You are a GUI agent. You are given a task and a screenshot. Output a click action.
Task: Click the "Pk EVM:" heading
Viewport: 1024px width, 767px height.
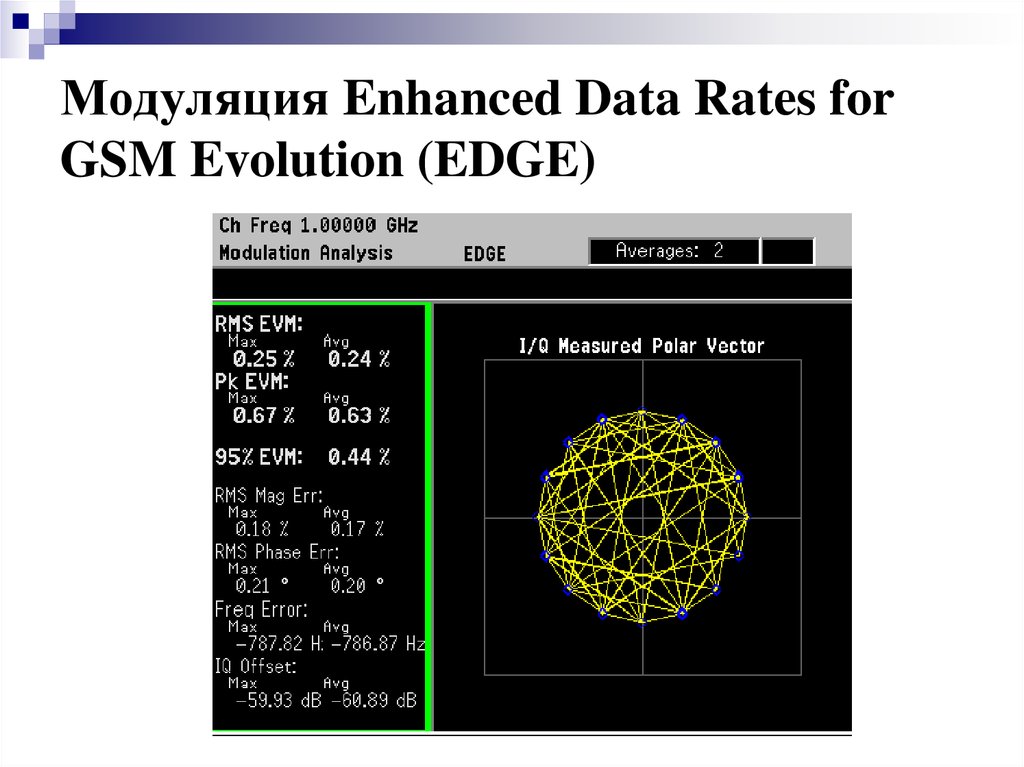click(x=251, y=381)
